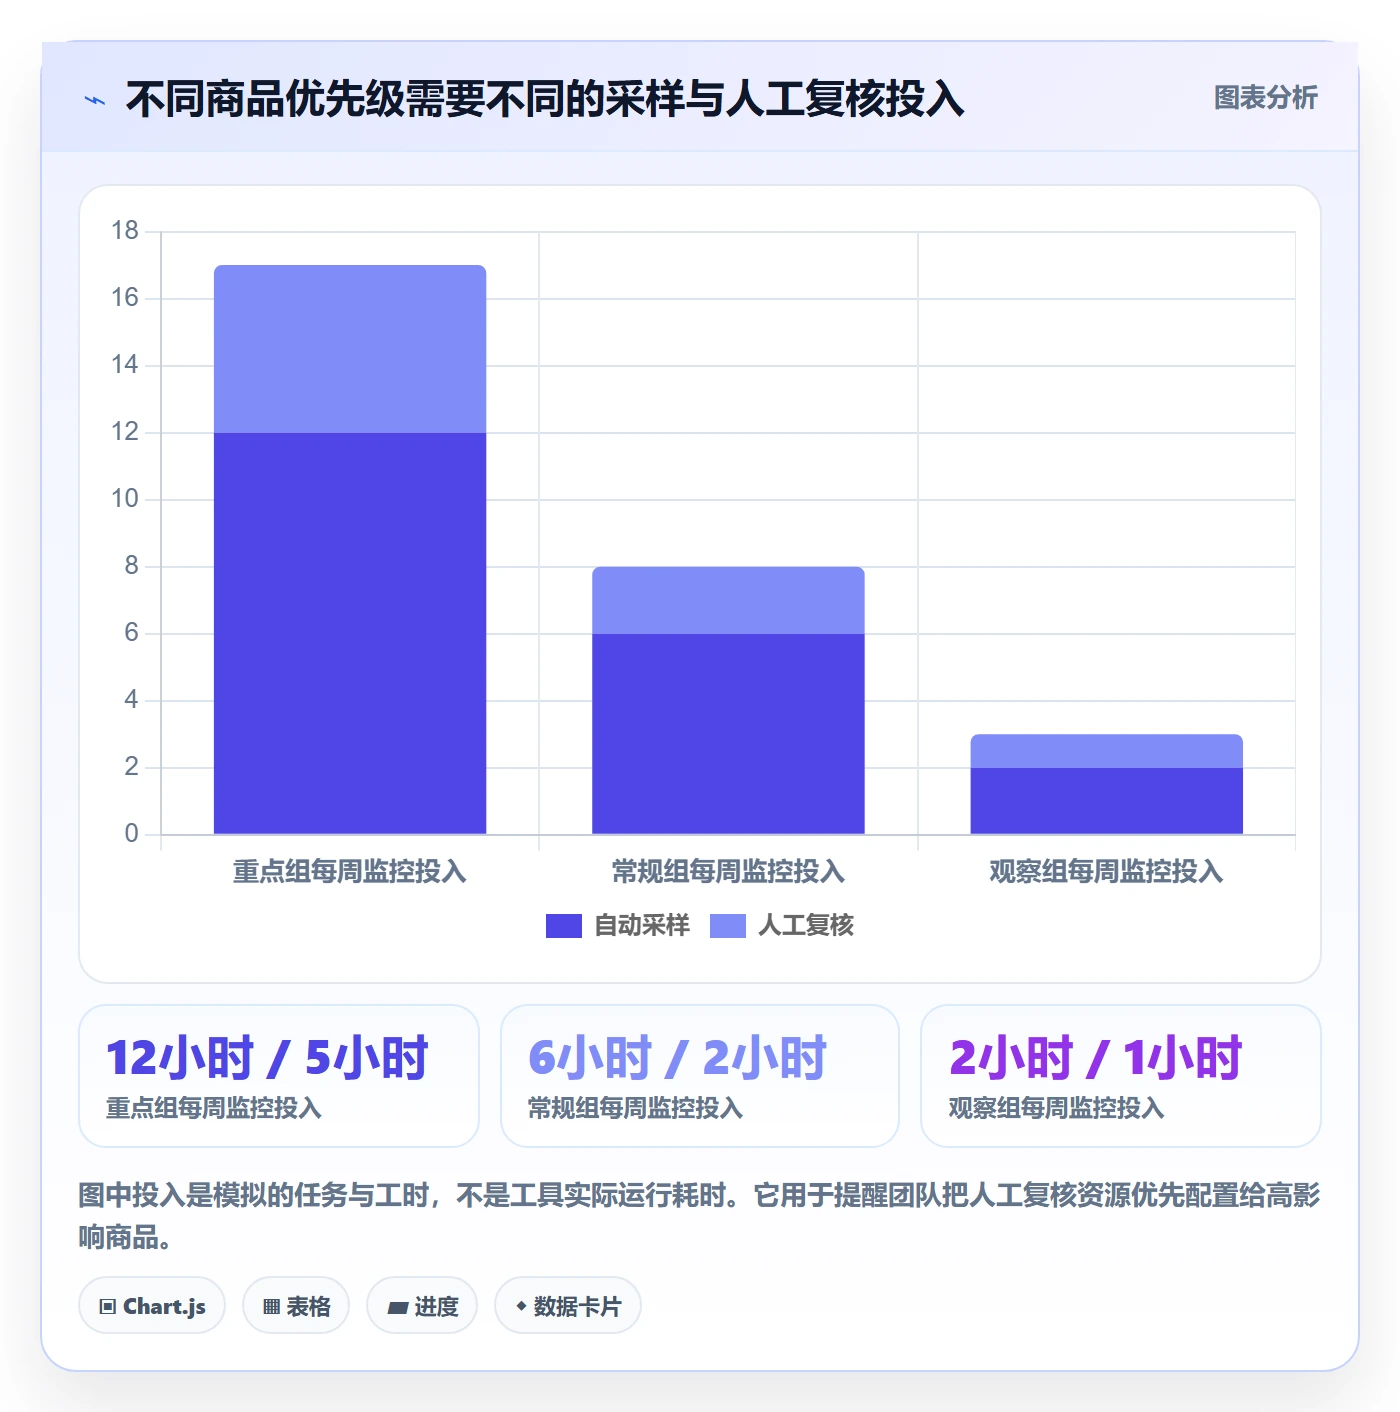Click the 数据卡片 tag
The image size is (1400, 1412).
(x=568, y=1306)
